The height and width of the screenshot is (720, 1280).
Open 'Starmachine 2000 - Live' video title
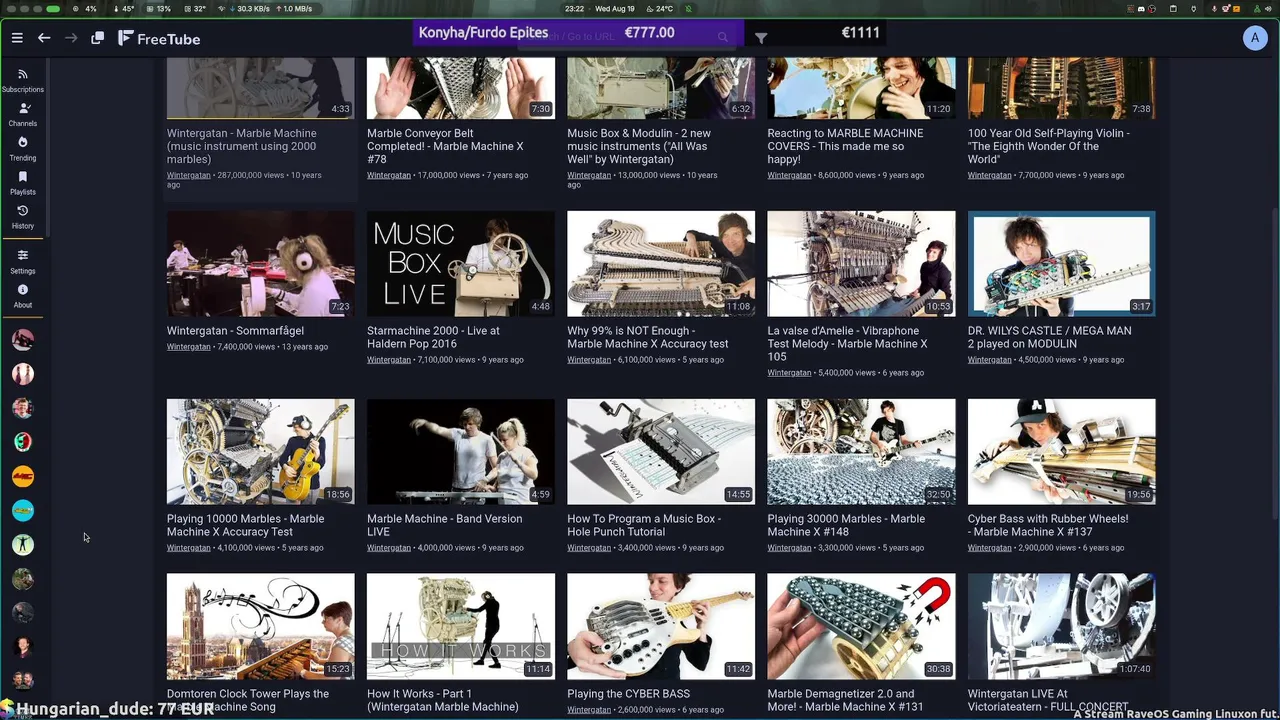[x=433, y=337]
